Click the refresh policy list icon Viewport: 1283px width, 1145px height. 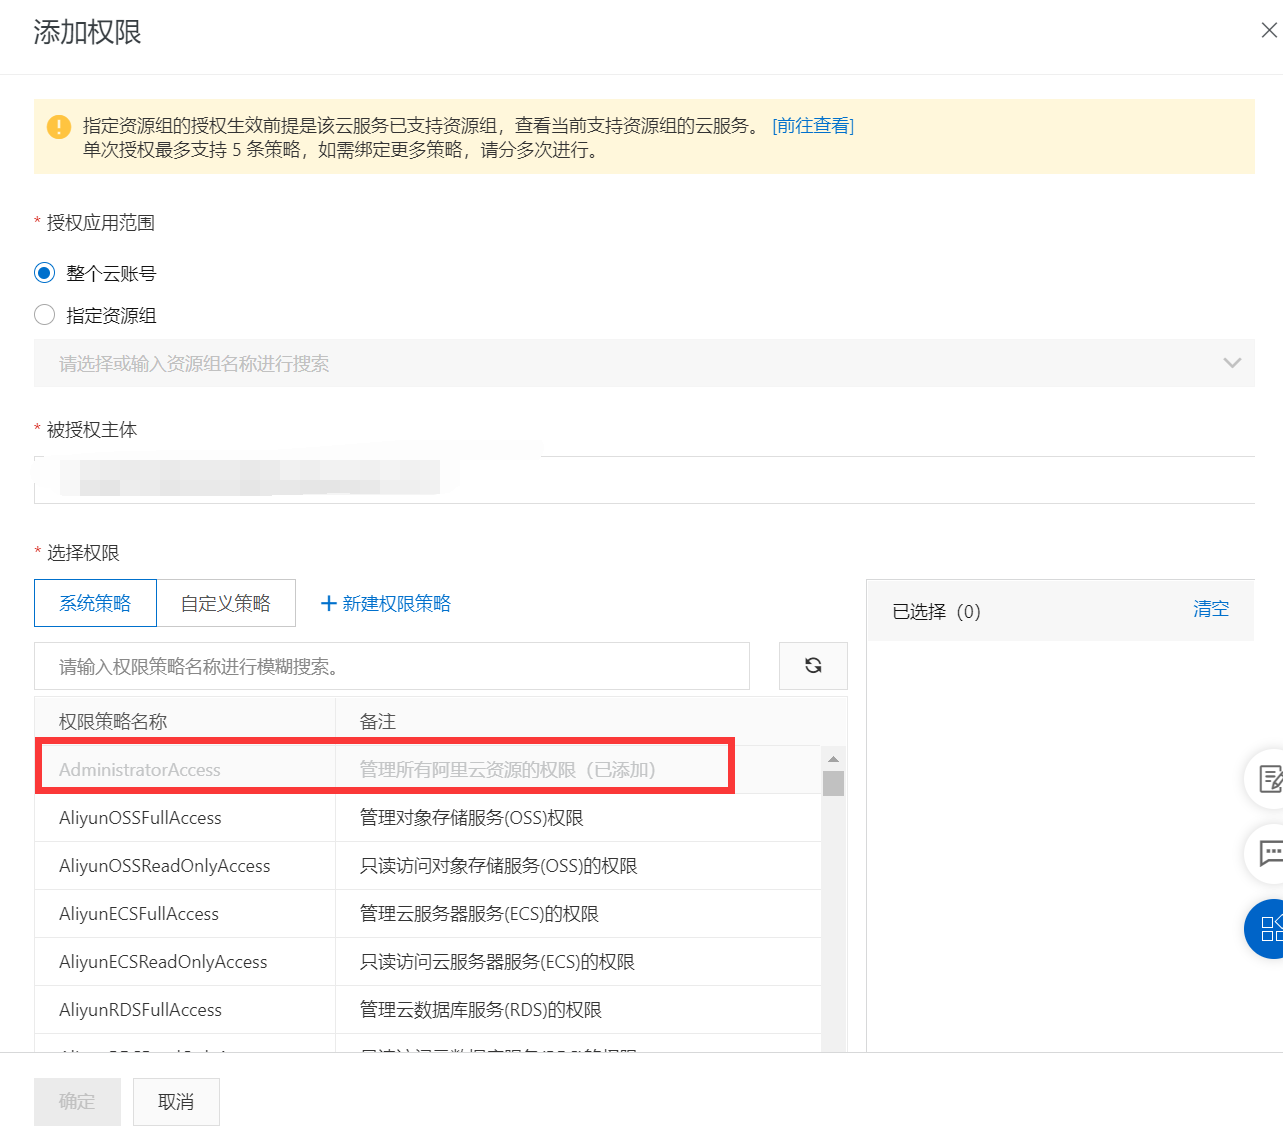813,666
